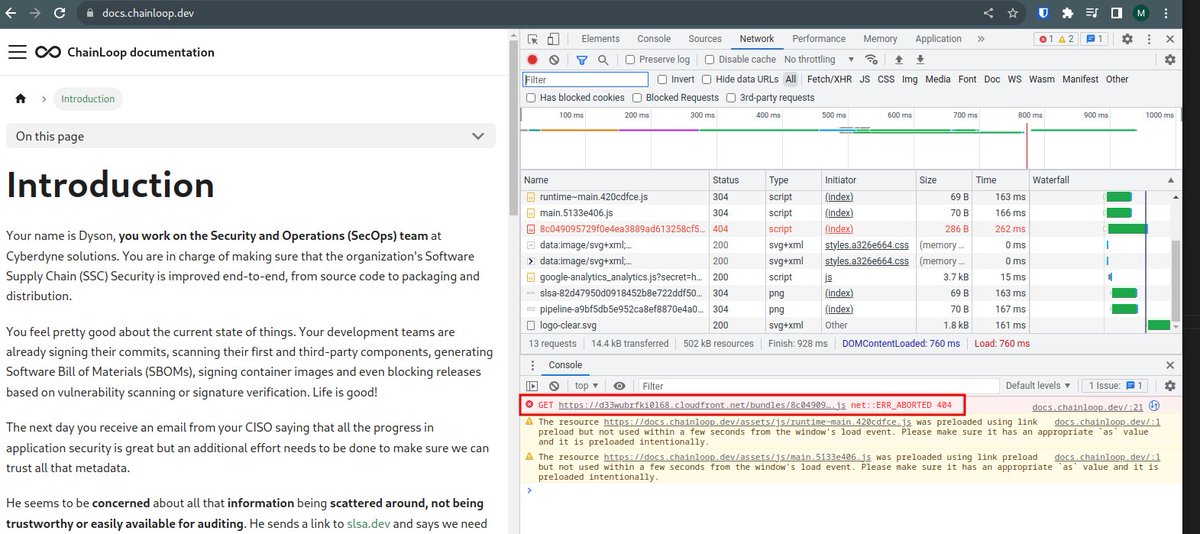Select the logo-clear.svg request row

[x=848, y=326]
